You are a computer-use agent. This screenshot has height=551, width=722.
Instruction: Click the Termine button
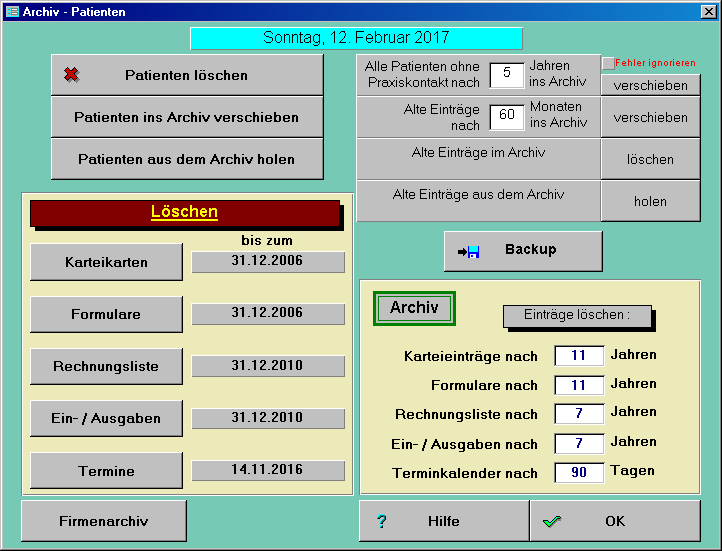tap(106, 471)
